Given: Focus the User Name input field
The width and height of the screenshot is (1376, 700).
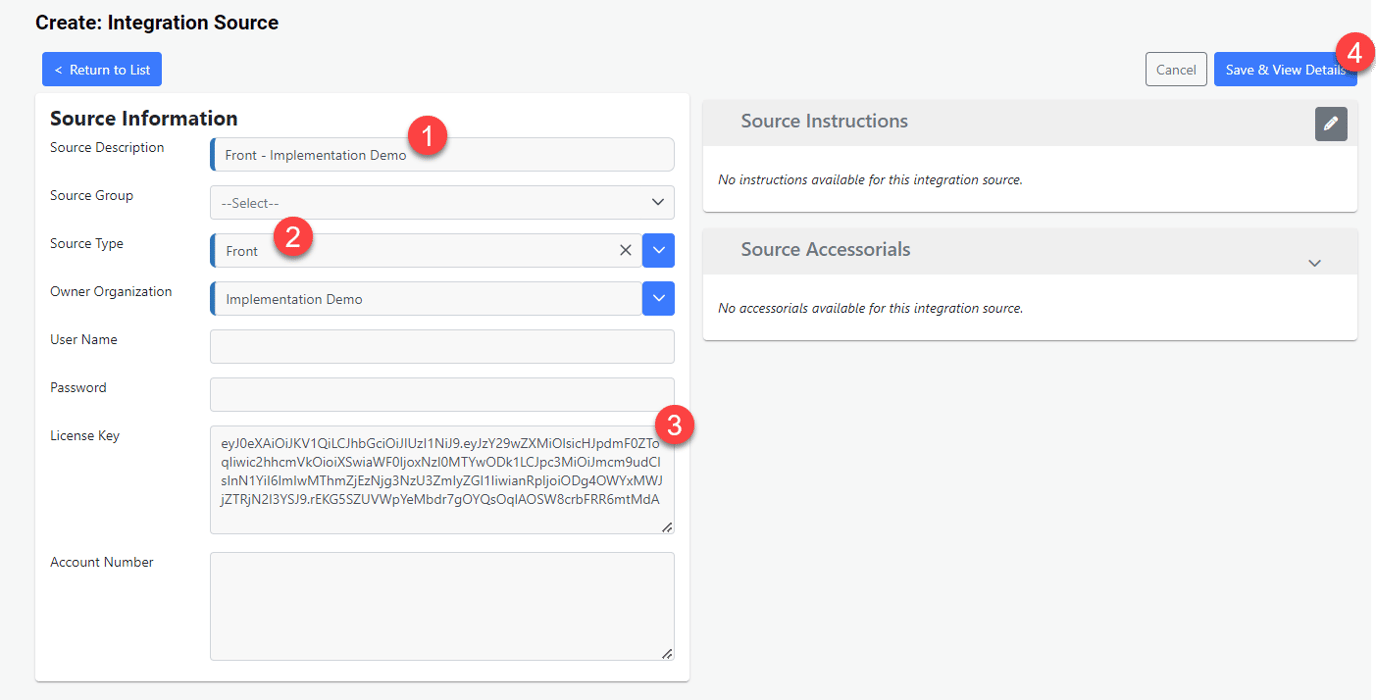Looking at the screenshot, I should 442,347.
